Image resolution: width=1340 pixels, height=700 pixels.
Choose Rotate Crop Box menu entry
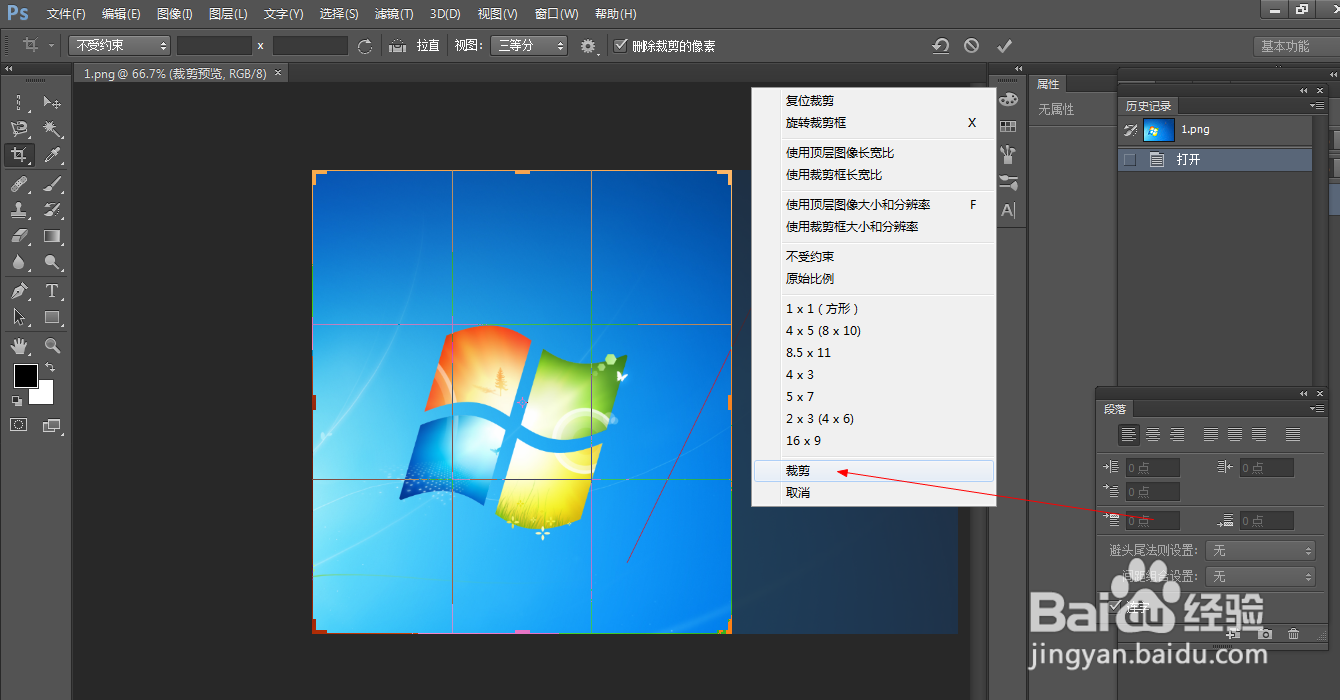pos(874,123)
